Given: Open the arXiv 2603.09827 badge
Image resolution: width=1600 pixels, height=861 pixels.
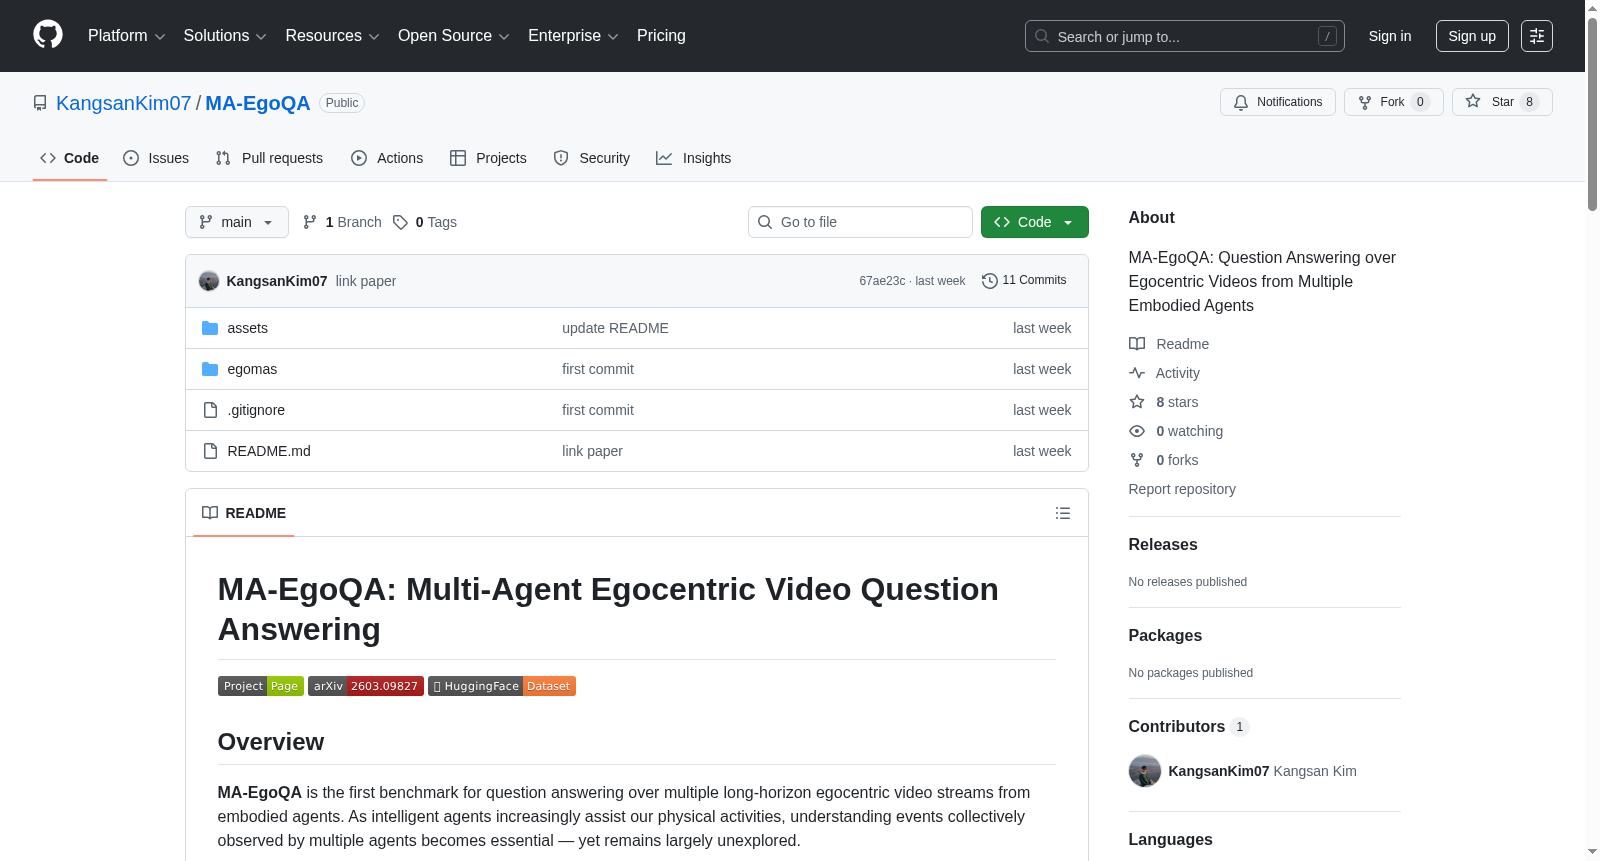Looking at the screenshot, I should pos(366,686).
